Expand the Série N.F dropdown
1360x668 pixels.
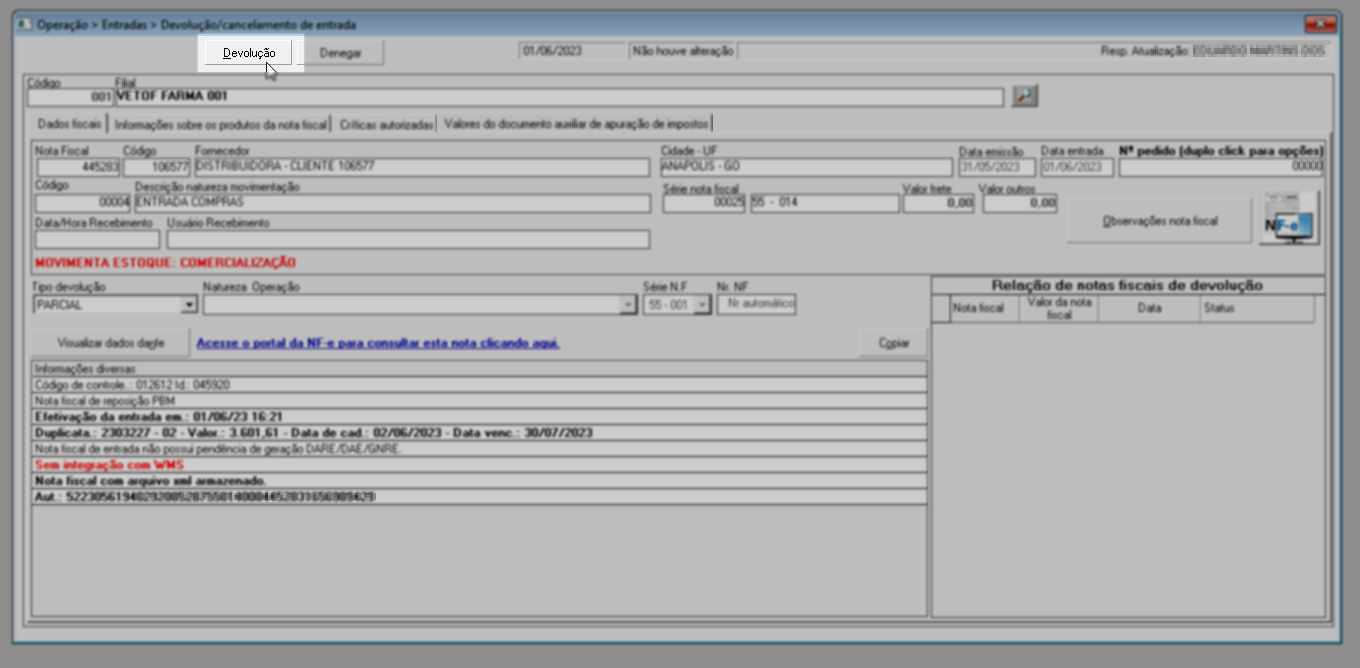(703, 305)
